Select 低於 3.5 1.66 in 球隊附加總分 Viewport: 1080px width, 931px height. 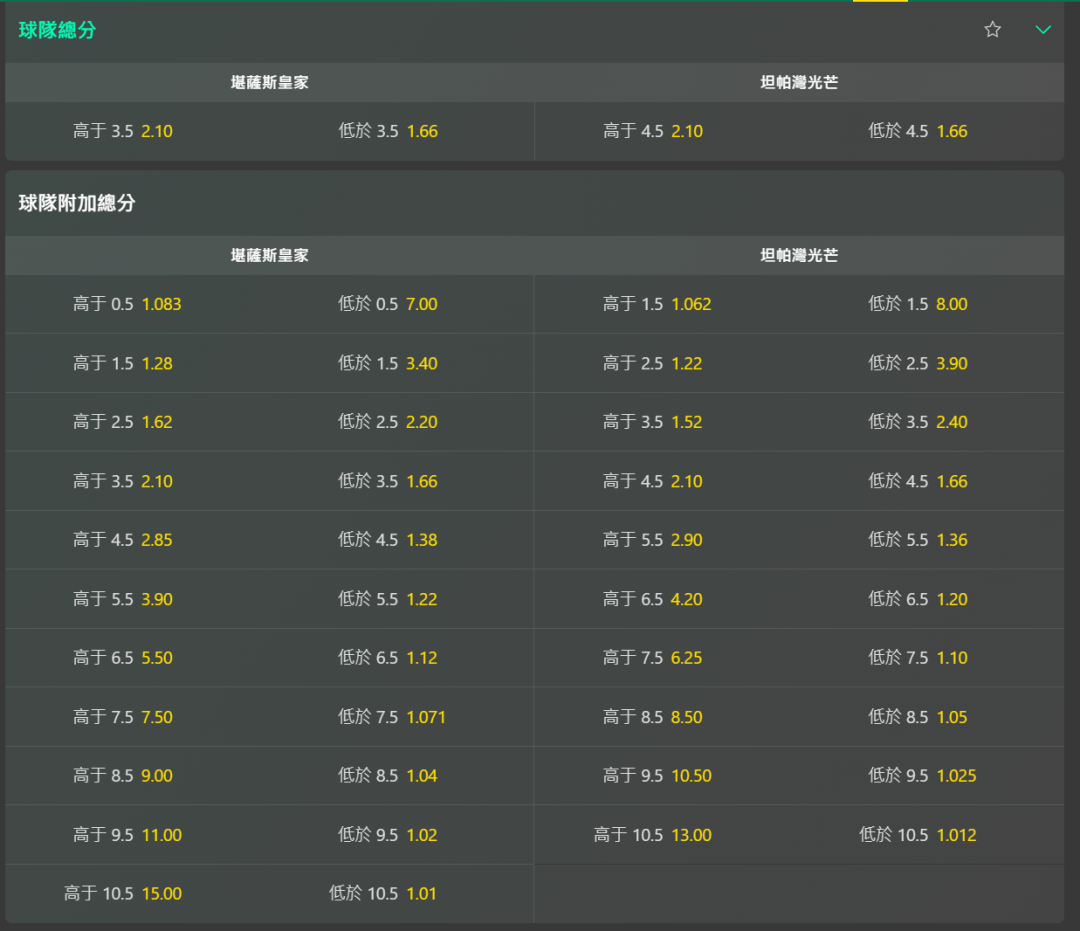(388, 481)
